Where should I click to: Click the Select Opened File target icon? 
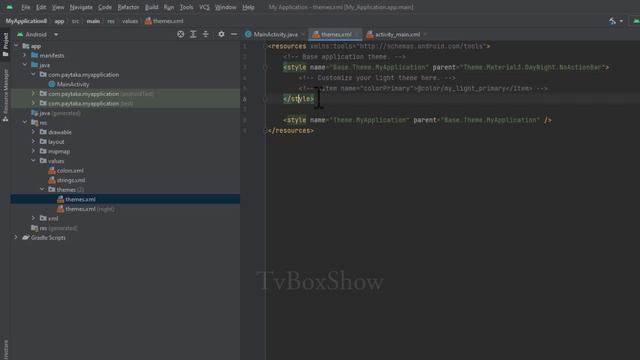click(180, 34)
